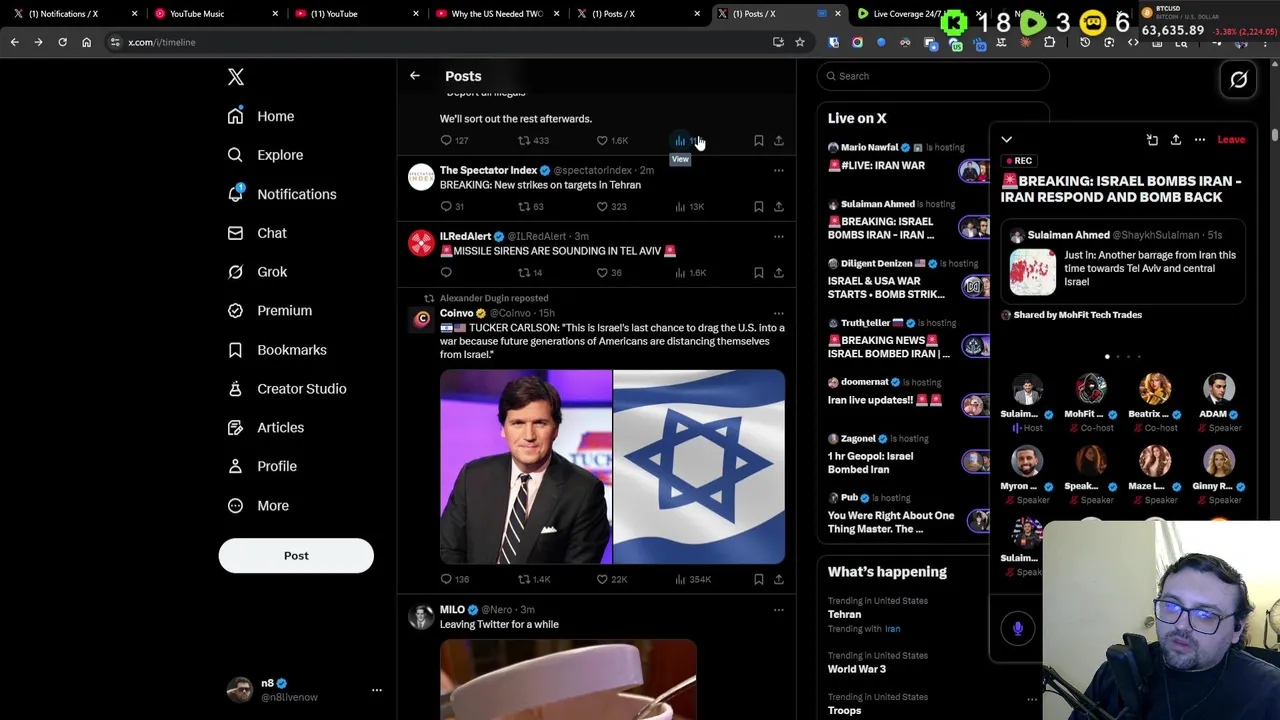Bookmark the ILRedAlert post
This screenshot has width=1280, height=720.
(759, 272)
